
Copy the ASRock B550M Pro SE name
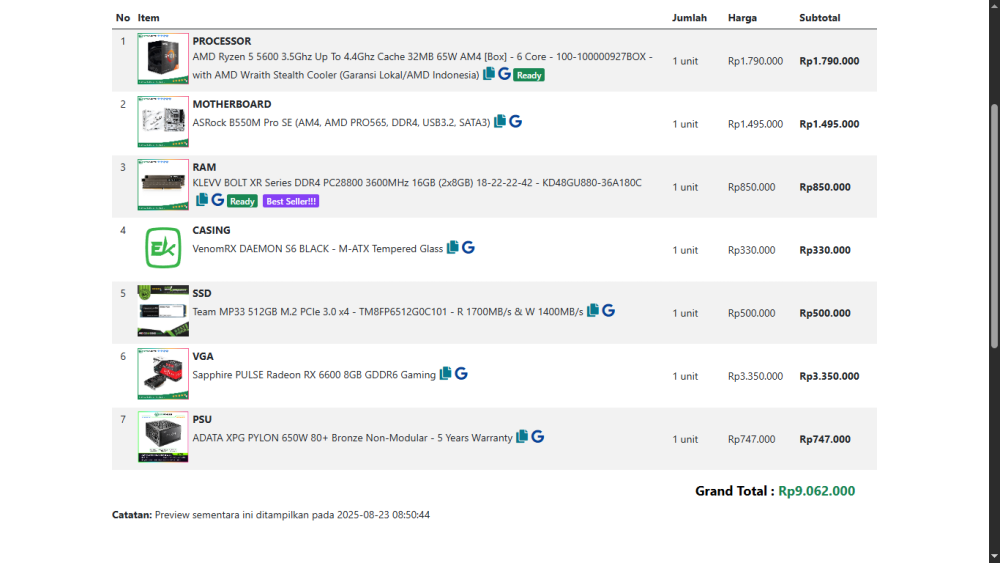click(500, 121)
